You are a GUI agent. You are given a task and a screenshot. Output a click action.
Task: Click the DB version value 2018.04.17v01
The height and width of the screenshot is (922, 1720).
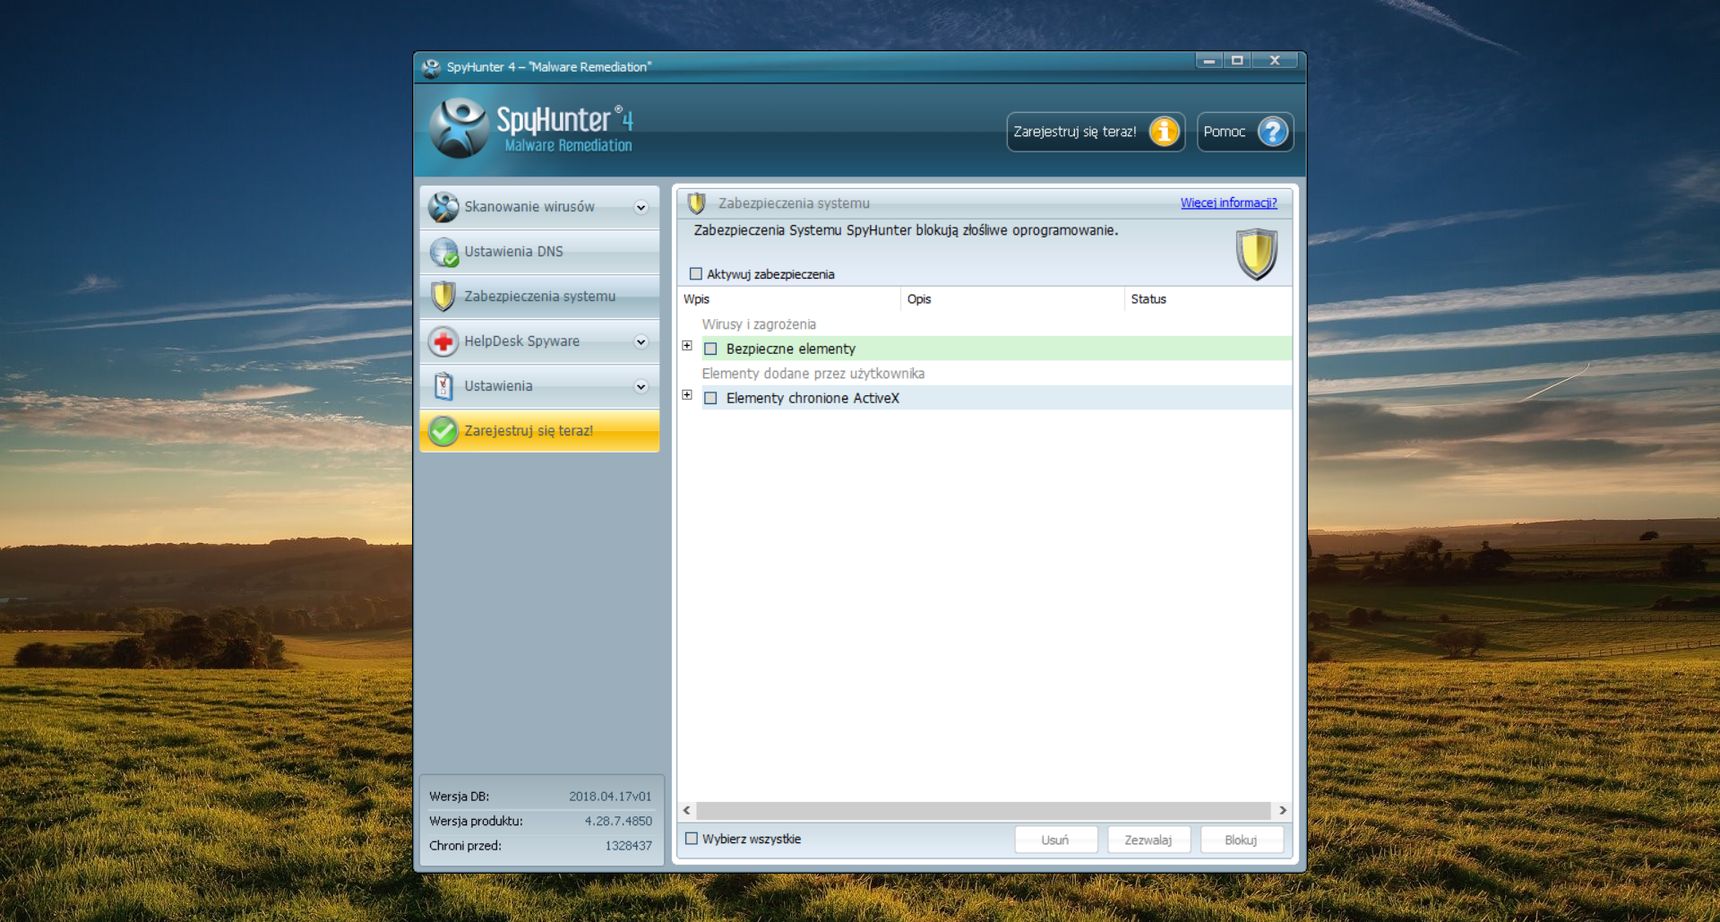[x=610, y=797]
